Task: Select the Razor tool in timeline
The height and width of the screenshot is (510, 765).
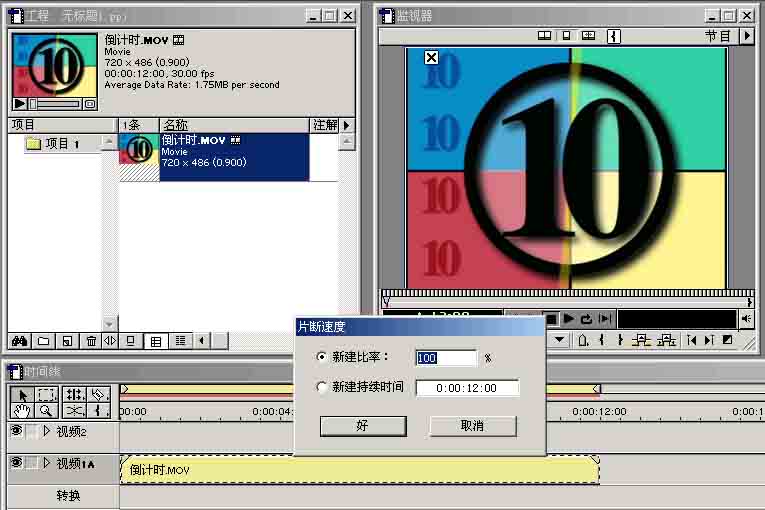Action: tap(99, 394)
